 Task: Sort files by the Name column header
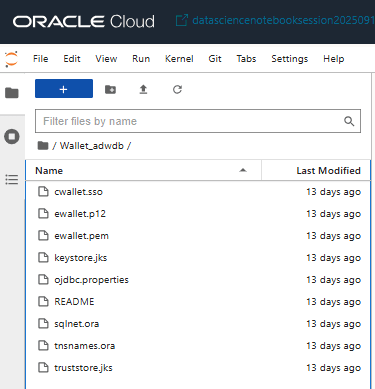pos(143,171)
